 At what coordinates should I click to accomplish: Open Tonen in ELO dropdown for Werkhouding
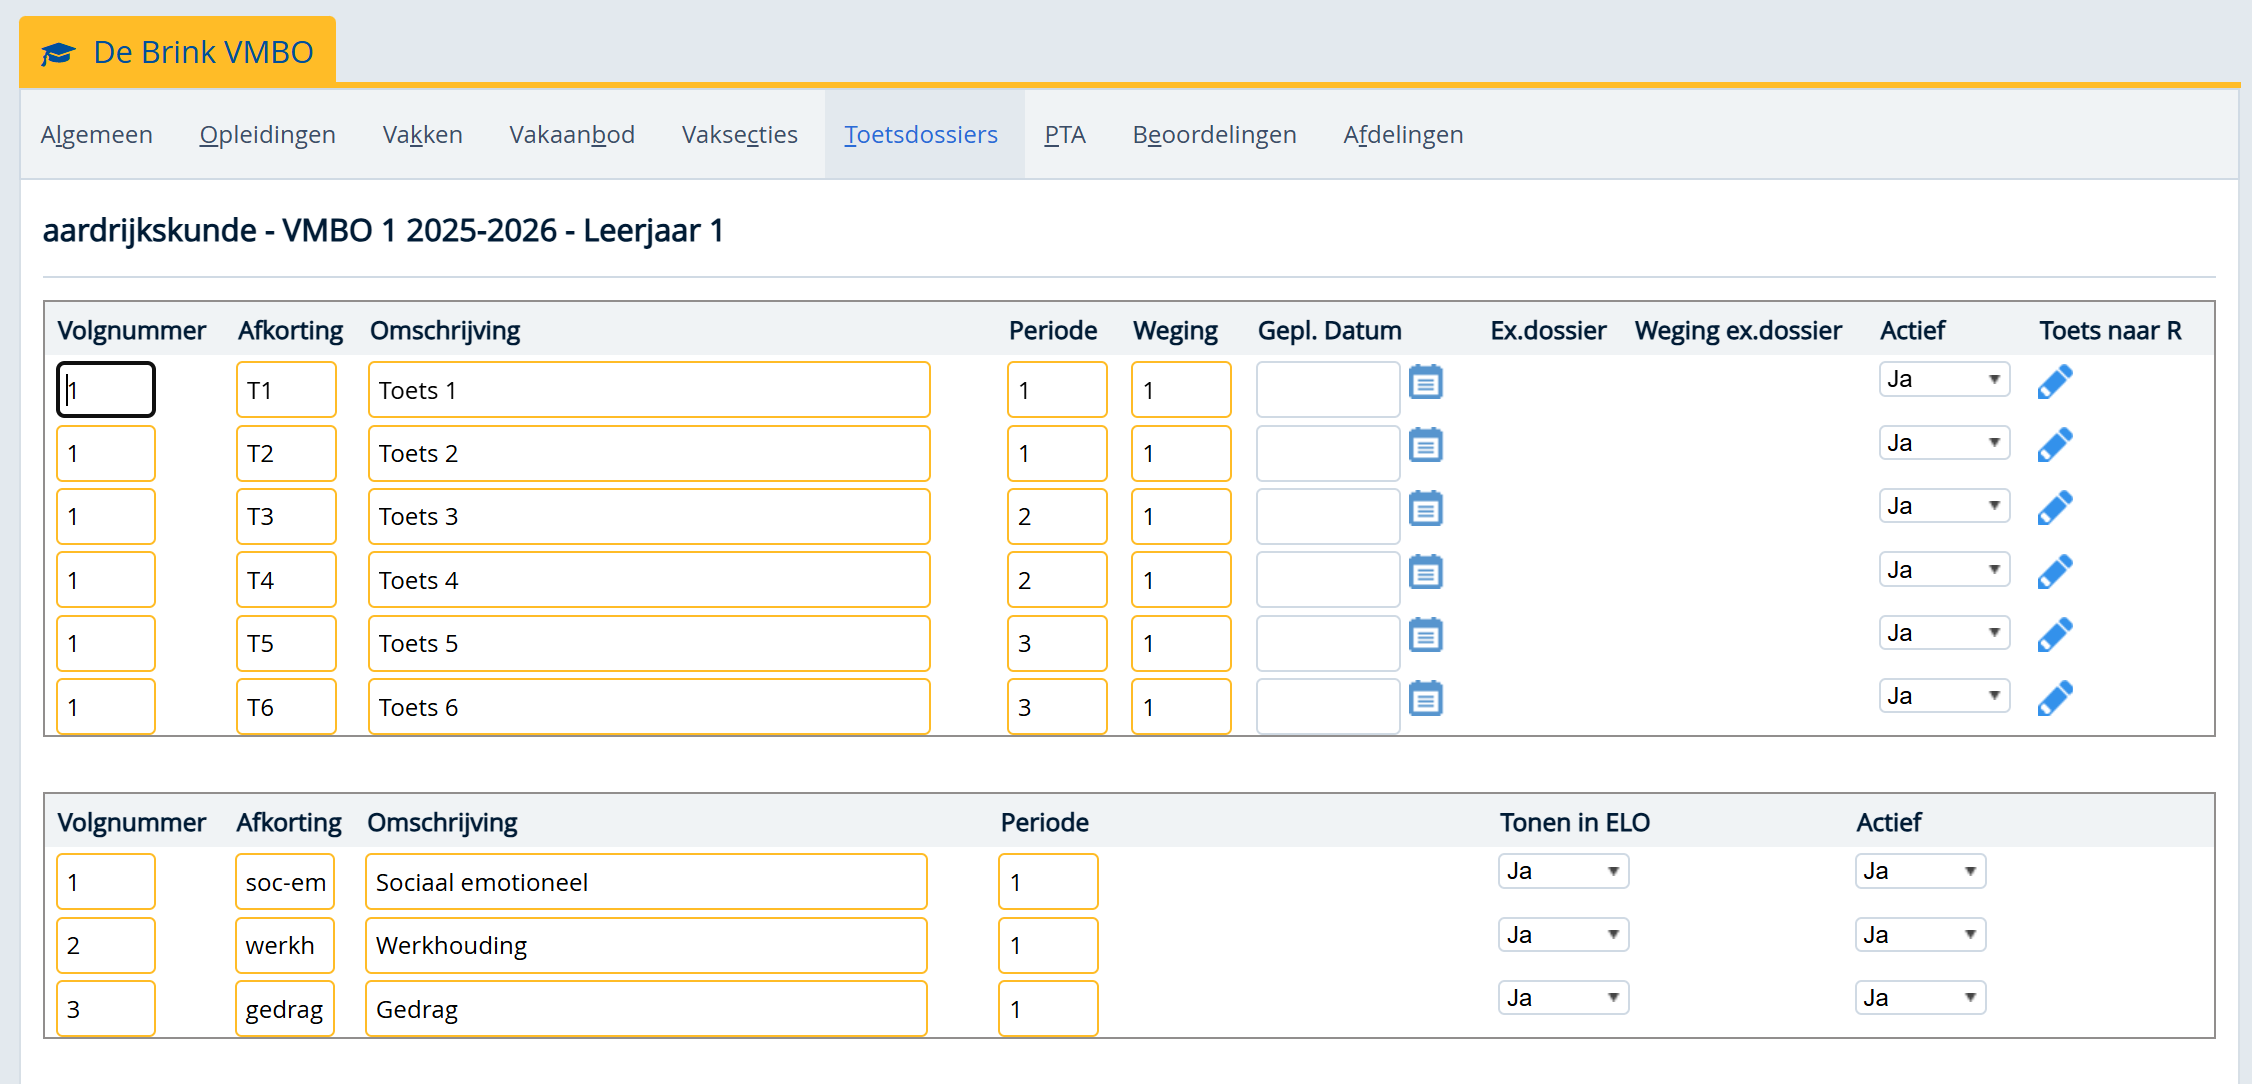click(1562, 935)
